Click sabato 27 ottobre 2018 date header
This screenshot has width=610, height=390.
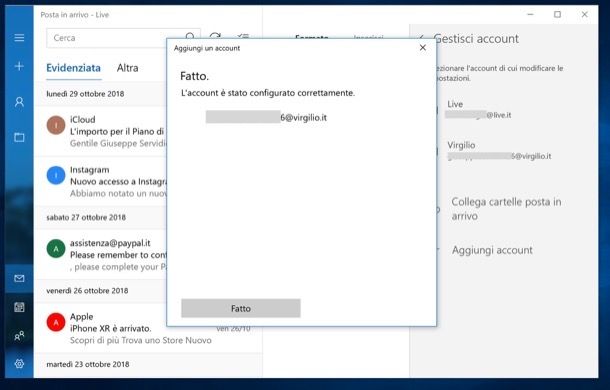tap(86, 217)
